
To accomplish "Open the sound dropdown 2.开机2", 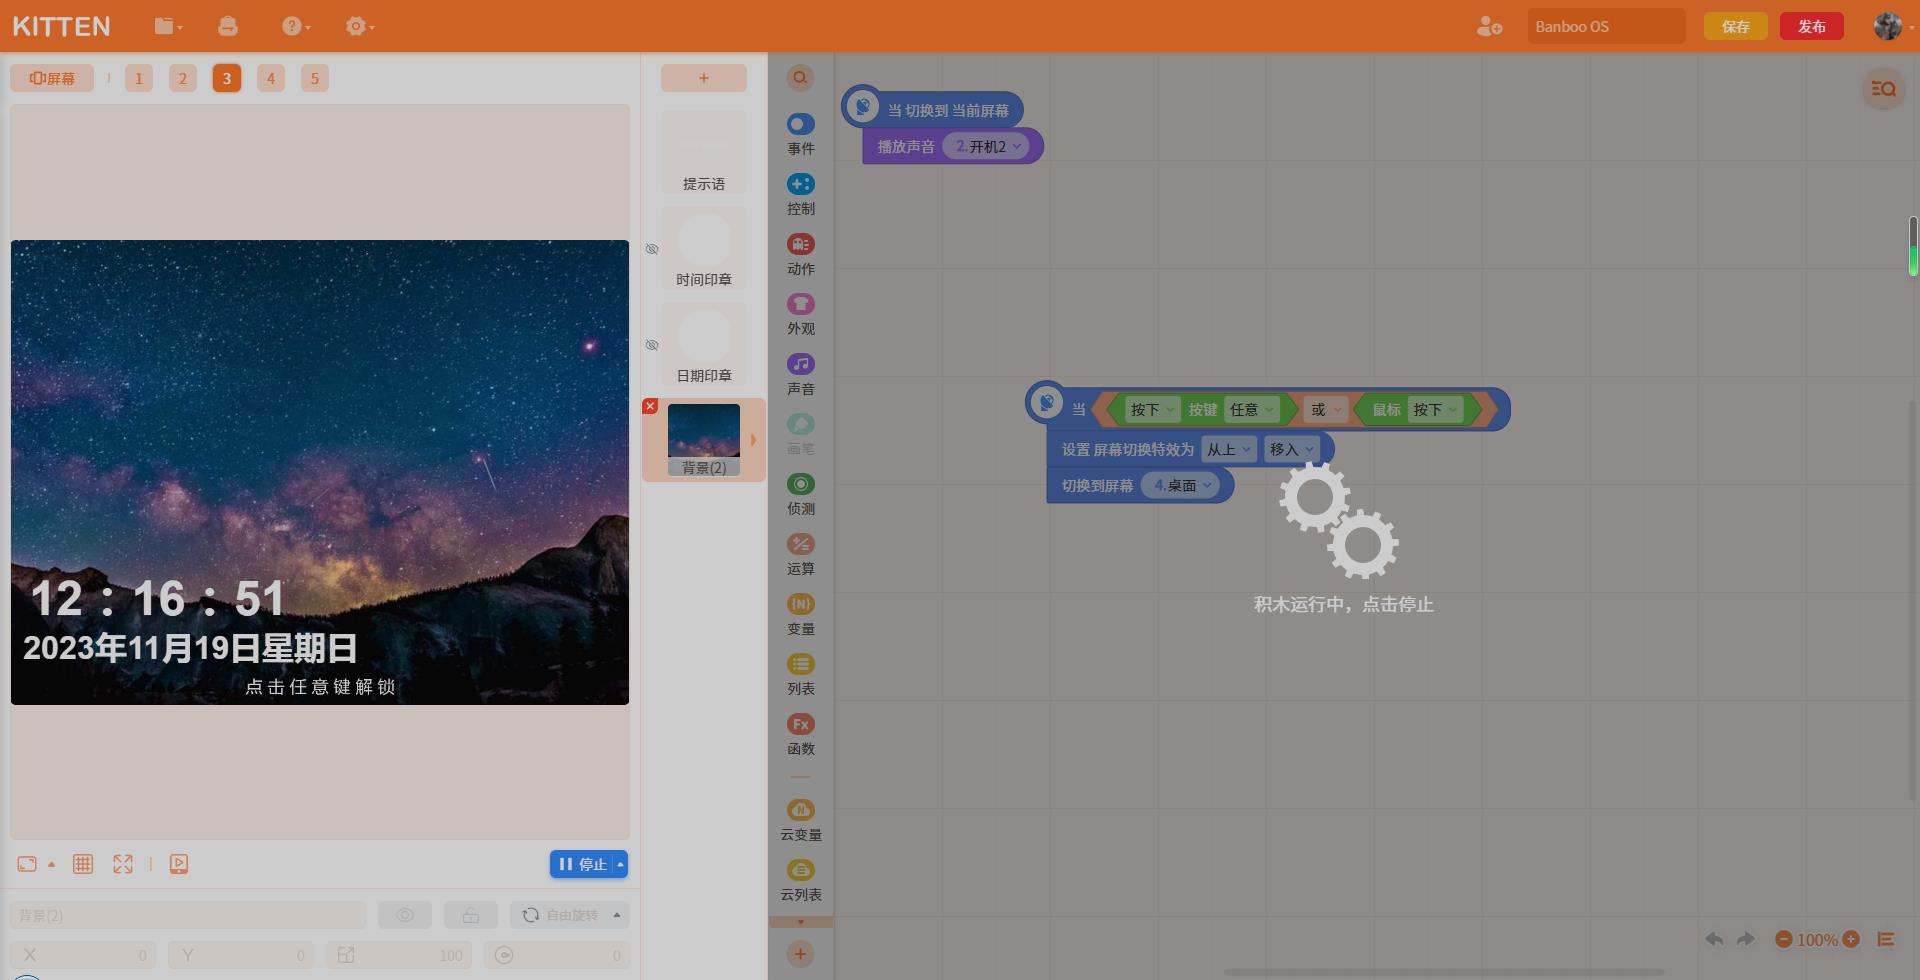I will [x=988, y=146].
